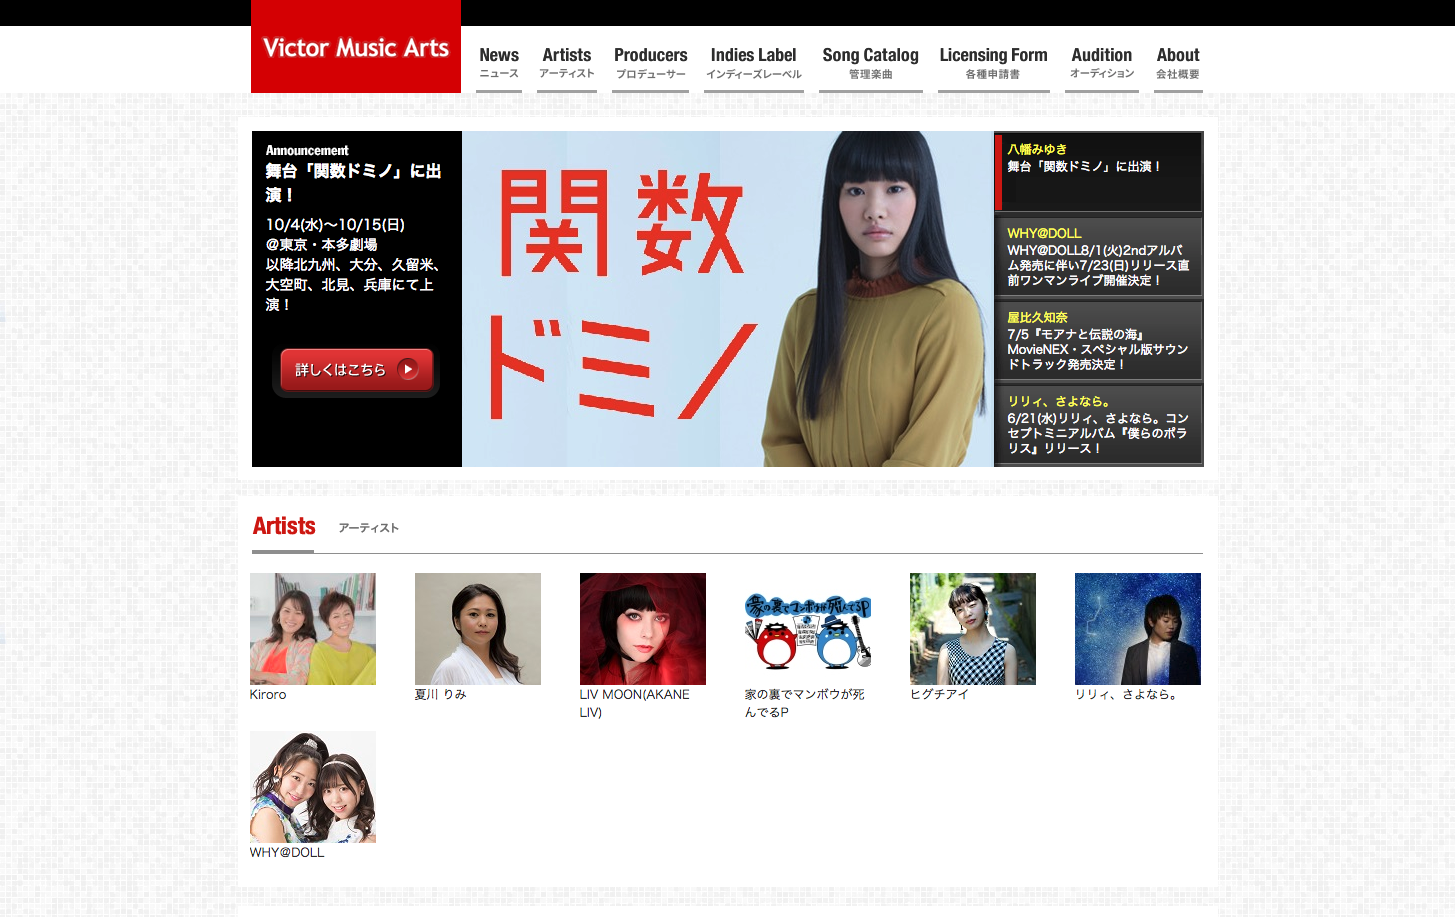
Task: Click the 夏川 りみ name link
Action: pyautogui.click(x=440, y=694)
